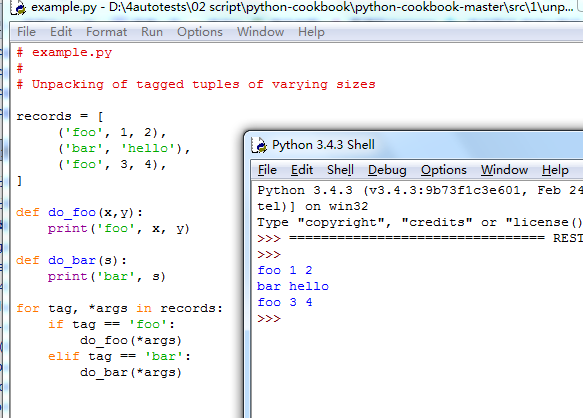Open File menu in Python Shell window
The image size is (583, 418).
[x=267, y=170]
